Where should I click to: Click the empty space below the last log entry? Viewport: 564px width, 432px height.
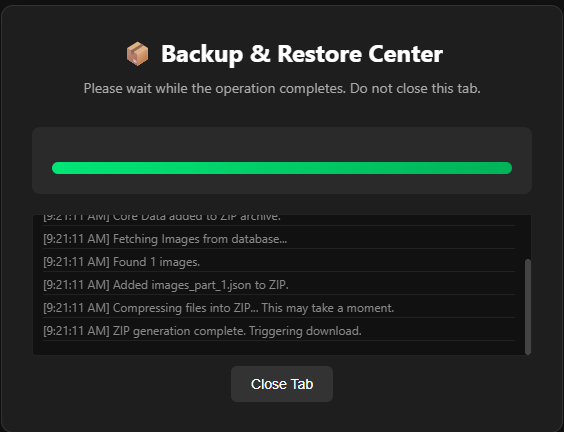pyautogui.click(x=279, y=348)
